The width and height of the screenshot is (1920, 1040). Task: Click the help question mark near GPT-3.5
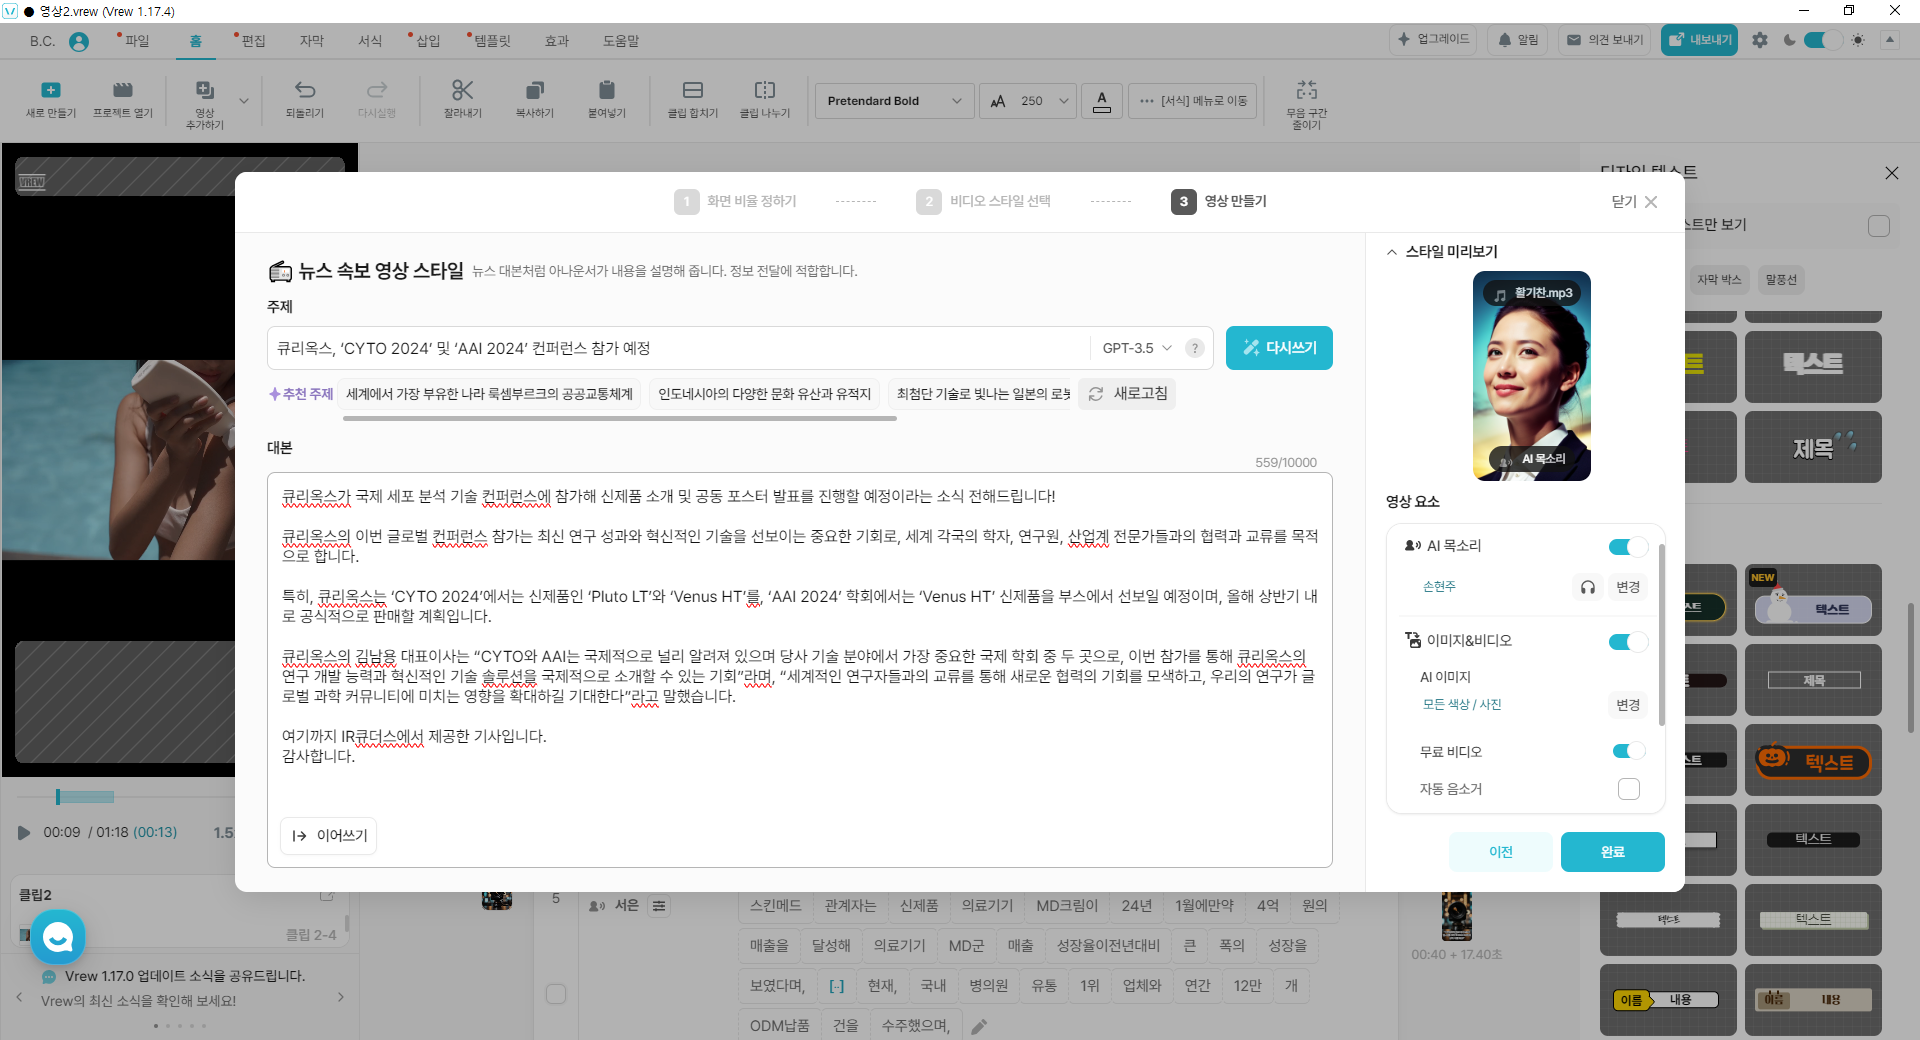pos(1194,348)
